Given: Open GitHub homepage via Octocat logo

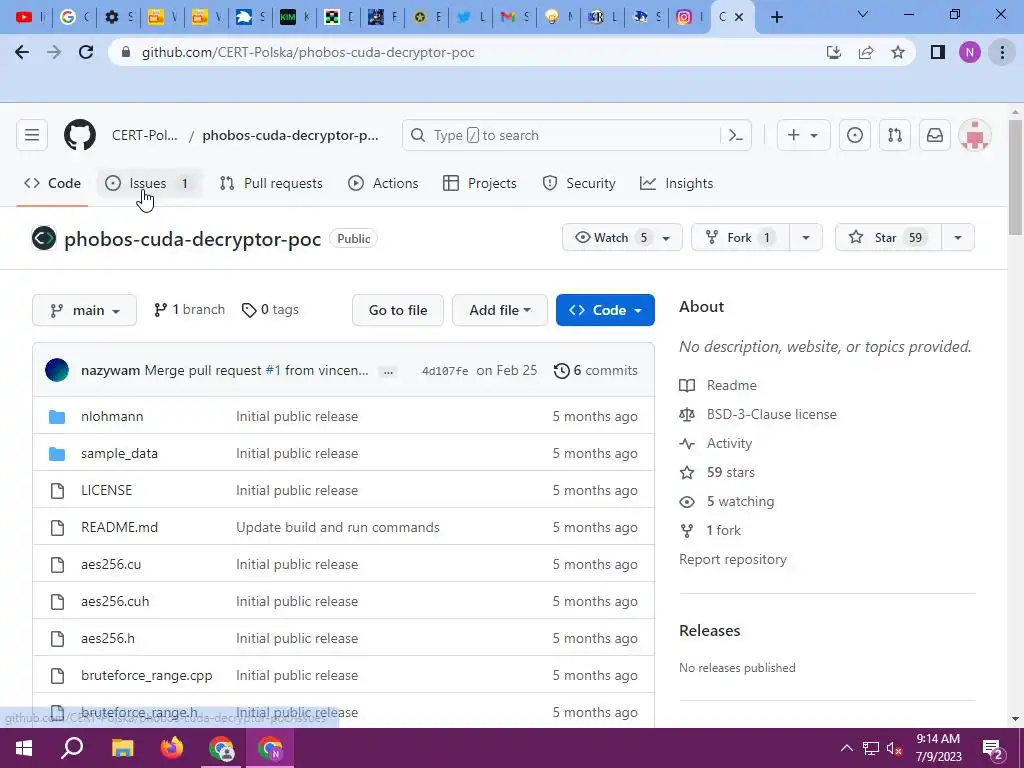Looking at the screenshot, I should coord(80,135).
